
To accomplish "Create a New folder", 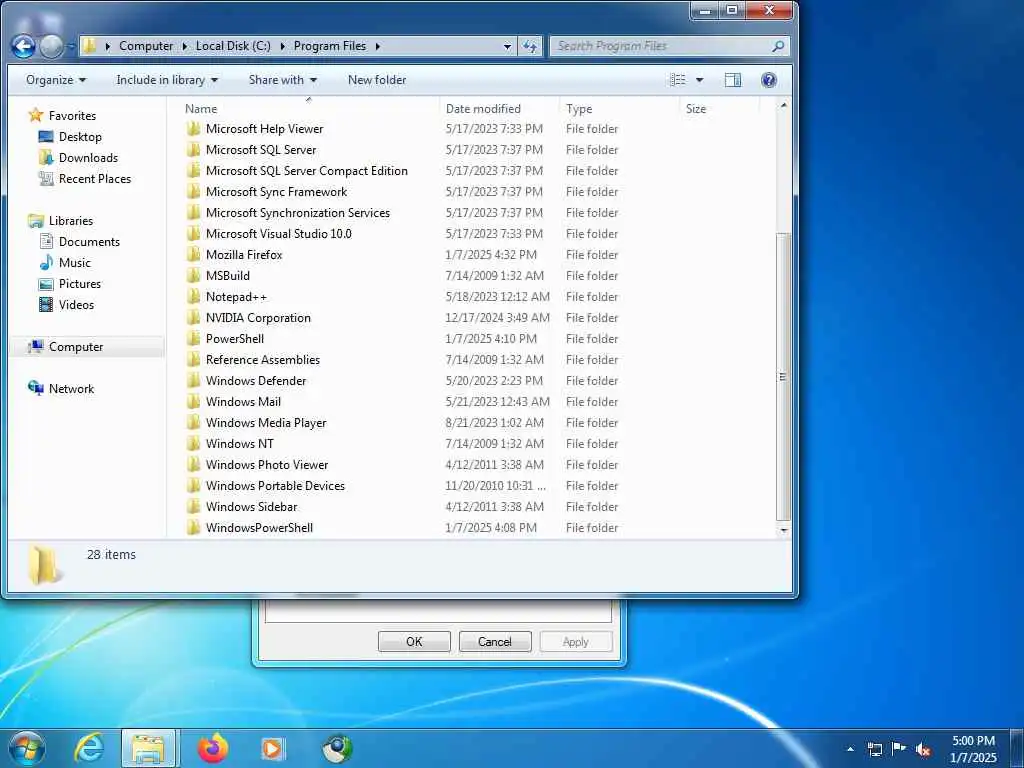I will (x=377, y=80).
